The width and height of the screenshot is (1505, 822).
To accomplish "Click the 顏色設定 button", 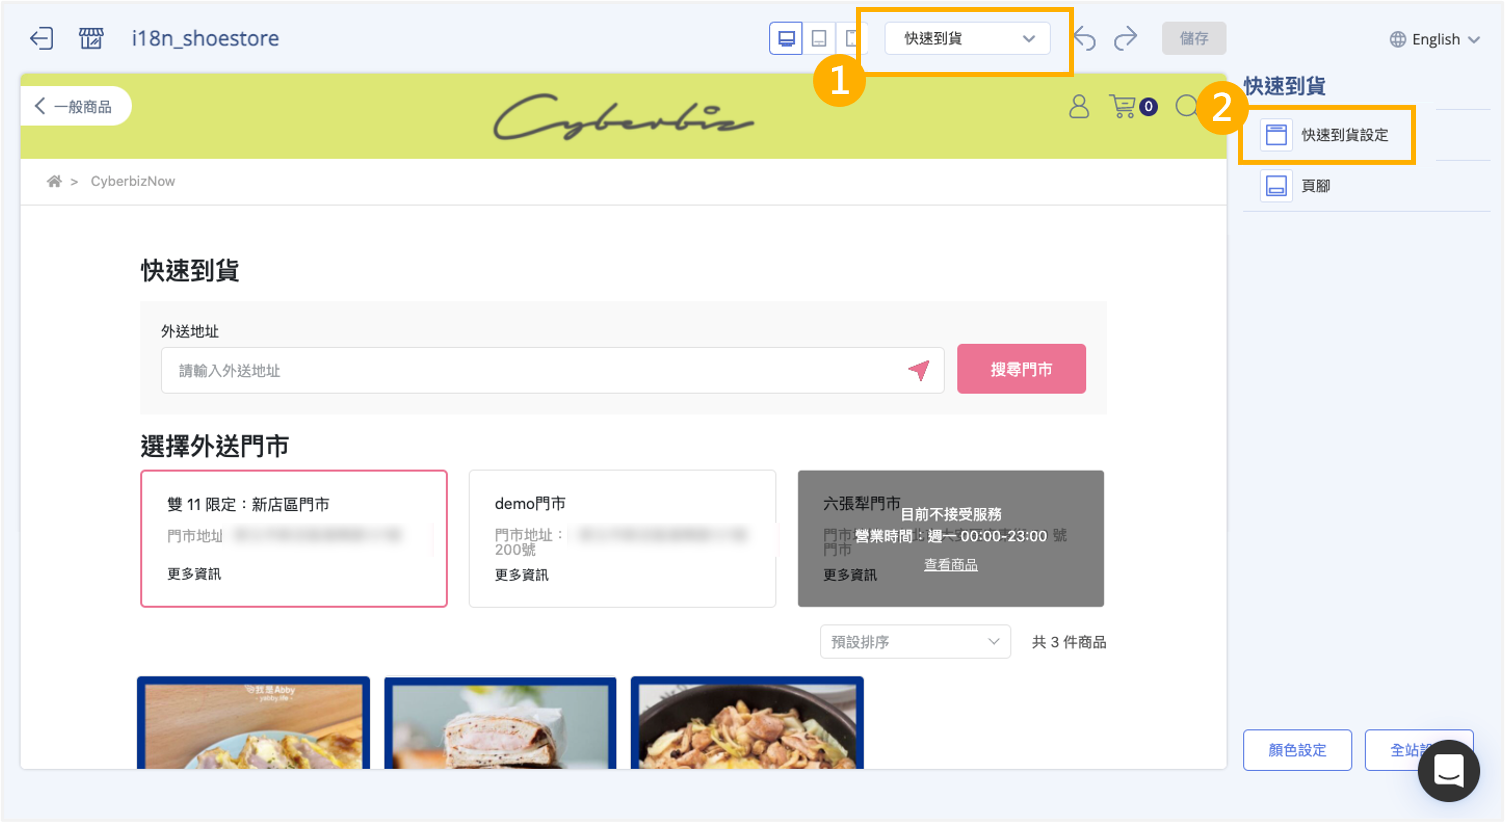I will pos(1297,750).
